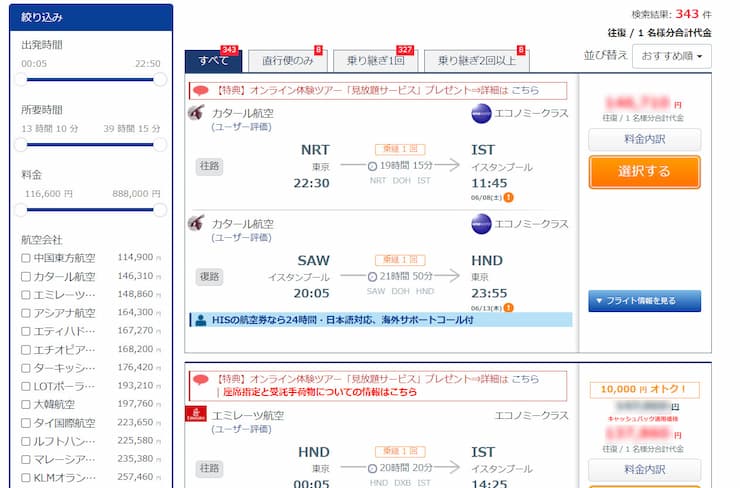
Task: Select the すべて tab
Action: (x=213, y=60)
